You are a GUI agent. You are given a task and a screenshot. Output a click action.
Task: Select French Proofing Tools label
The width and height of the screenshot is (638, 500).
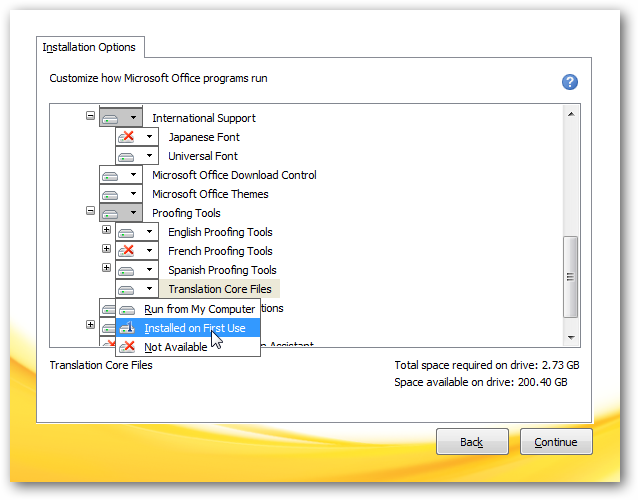tap(220, 251)
